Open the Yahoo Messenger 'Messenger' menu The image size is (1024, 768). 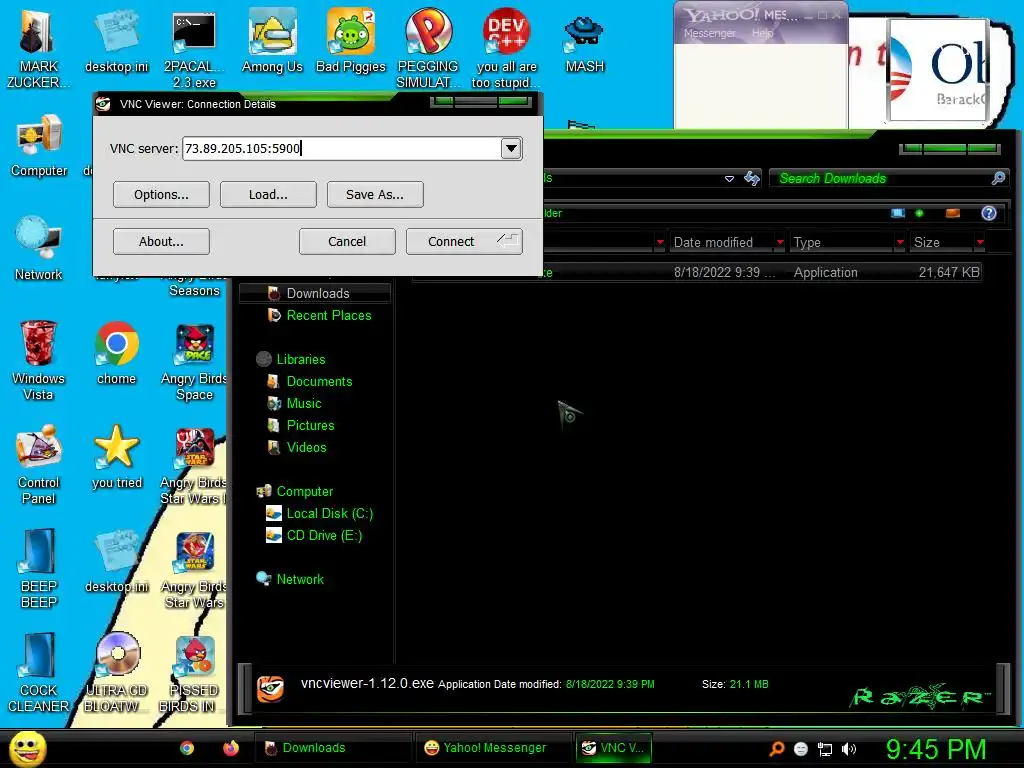pos(709,33)
